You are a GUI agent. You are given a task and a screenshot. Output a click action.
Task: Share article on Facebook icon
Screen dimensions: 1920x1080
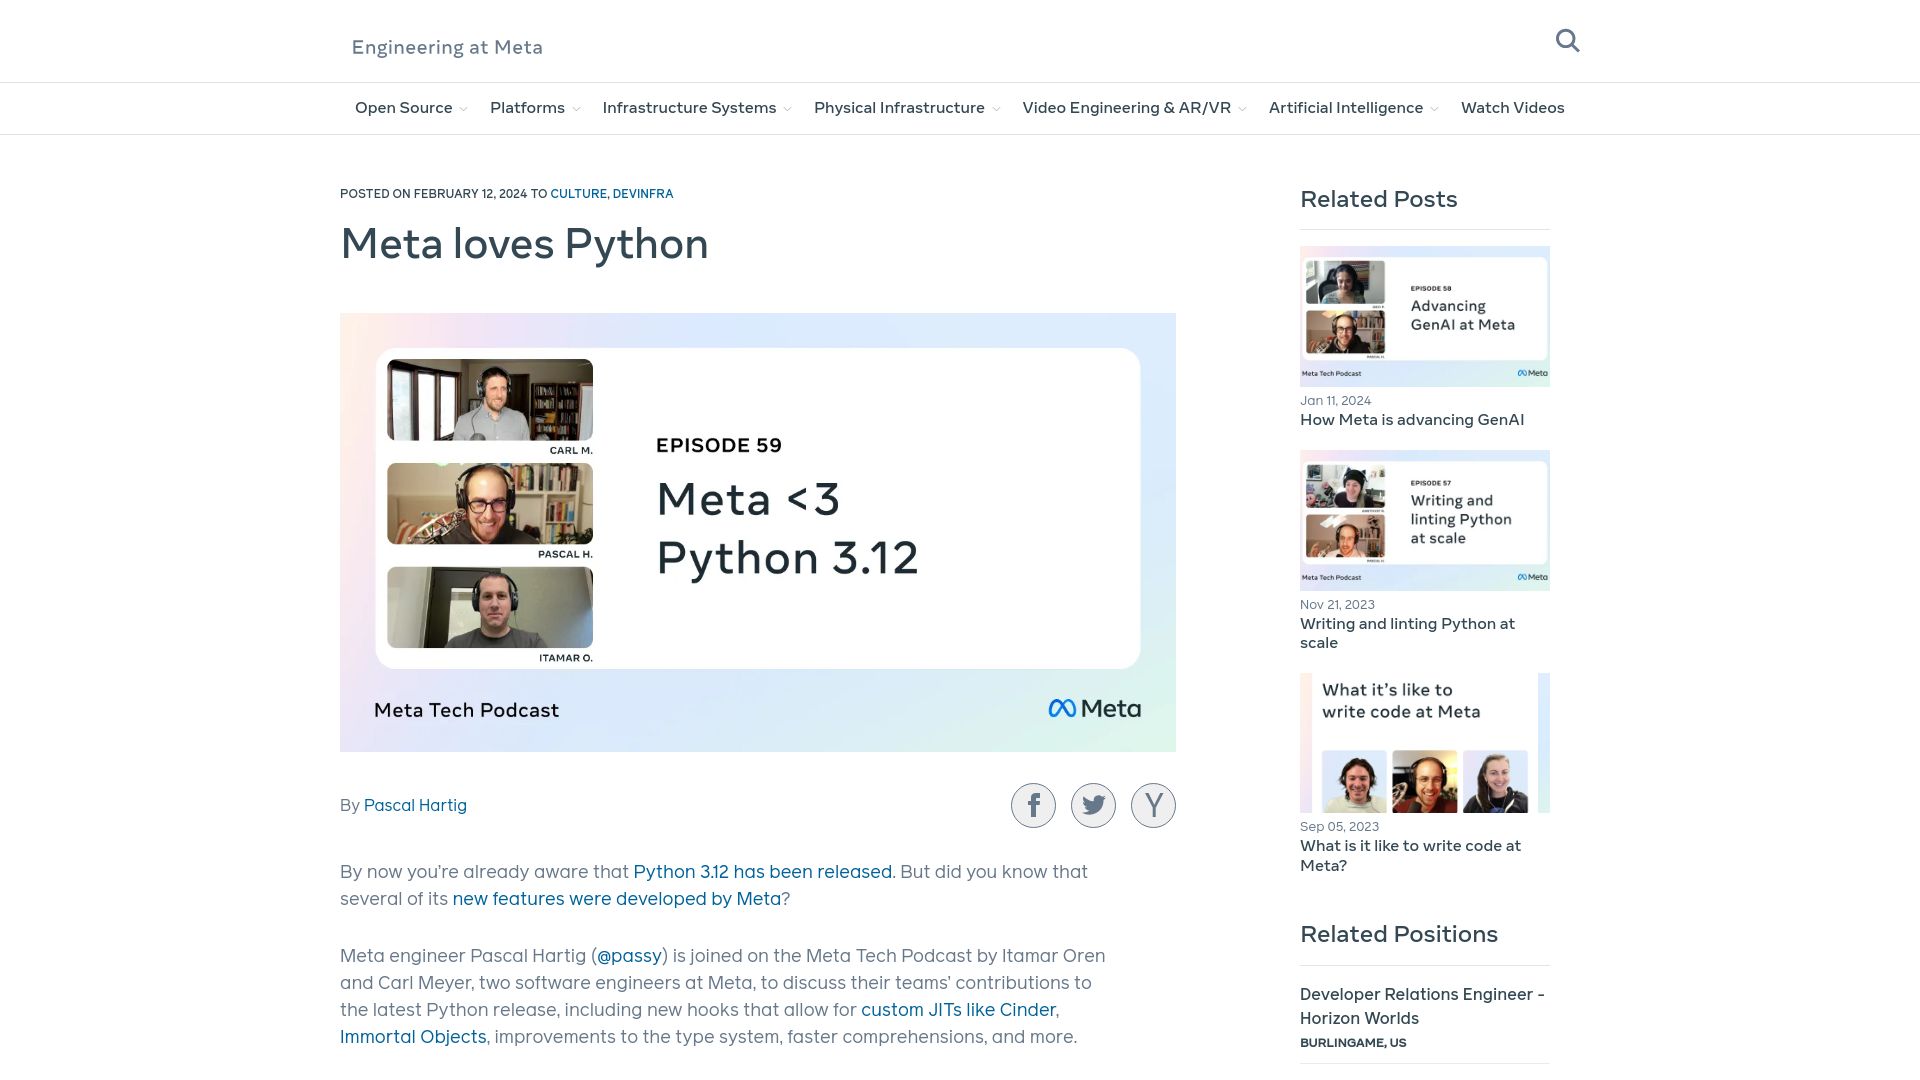click(1033, 805)
